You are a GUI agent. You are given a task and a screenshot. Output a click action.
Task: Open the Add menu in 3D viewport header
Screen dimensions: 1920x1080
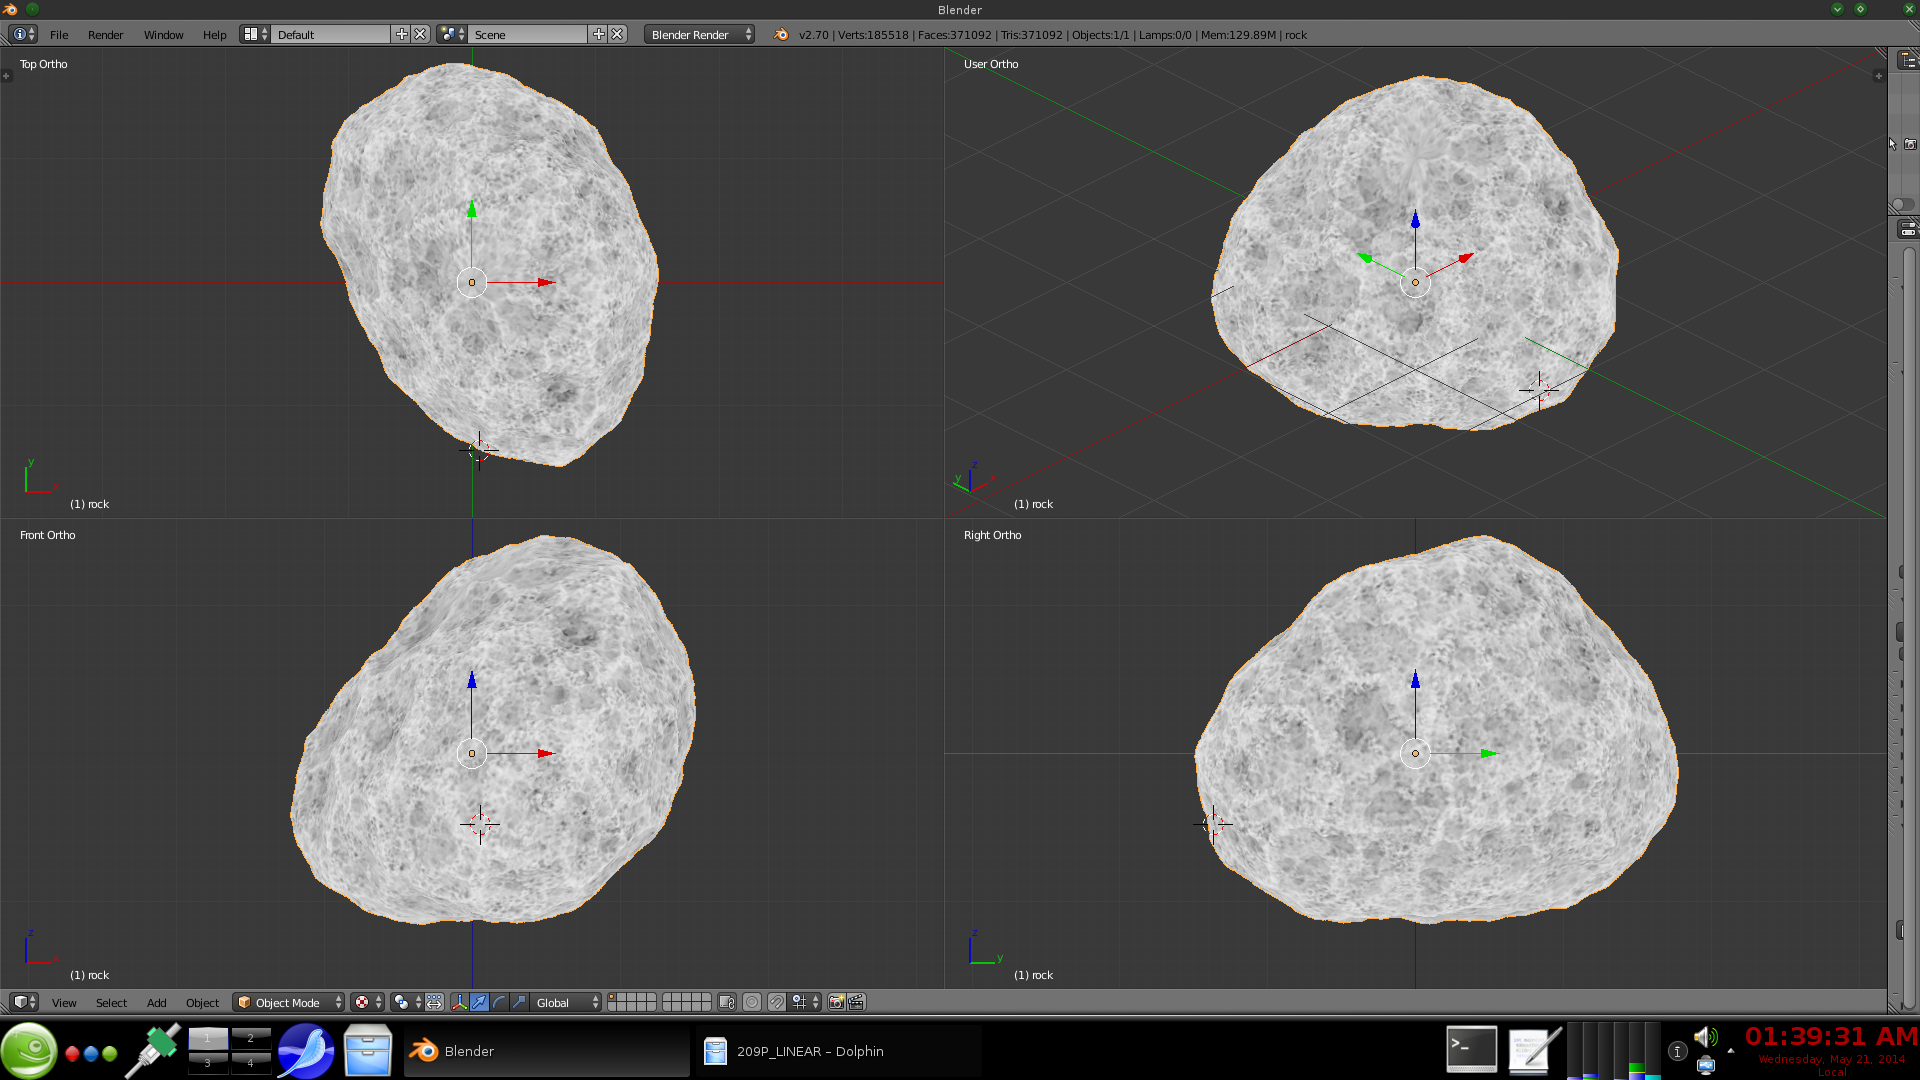(156, 1002)
